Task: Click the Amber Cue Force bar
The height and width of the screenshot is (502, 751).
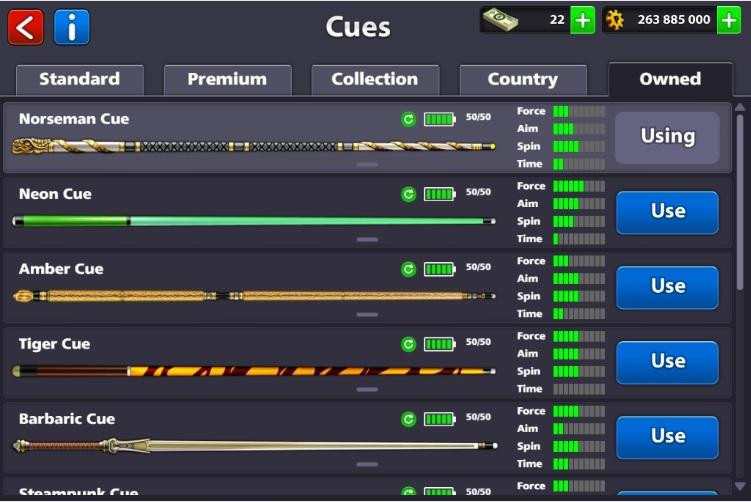Action: point(579,261)
